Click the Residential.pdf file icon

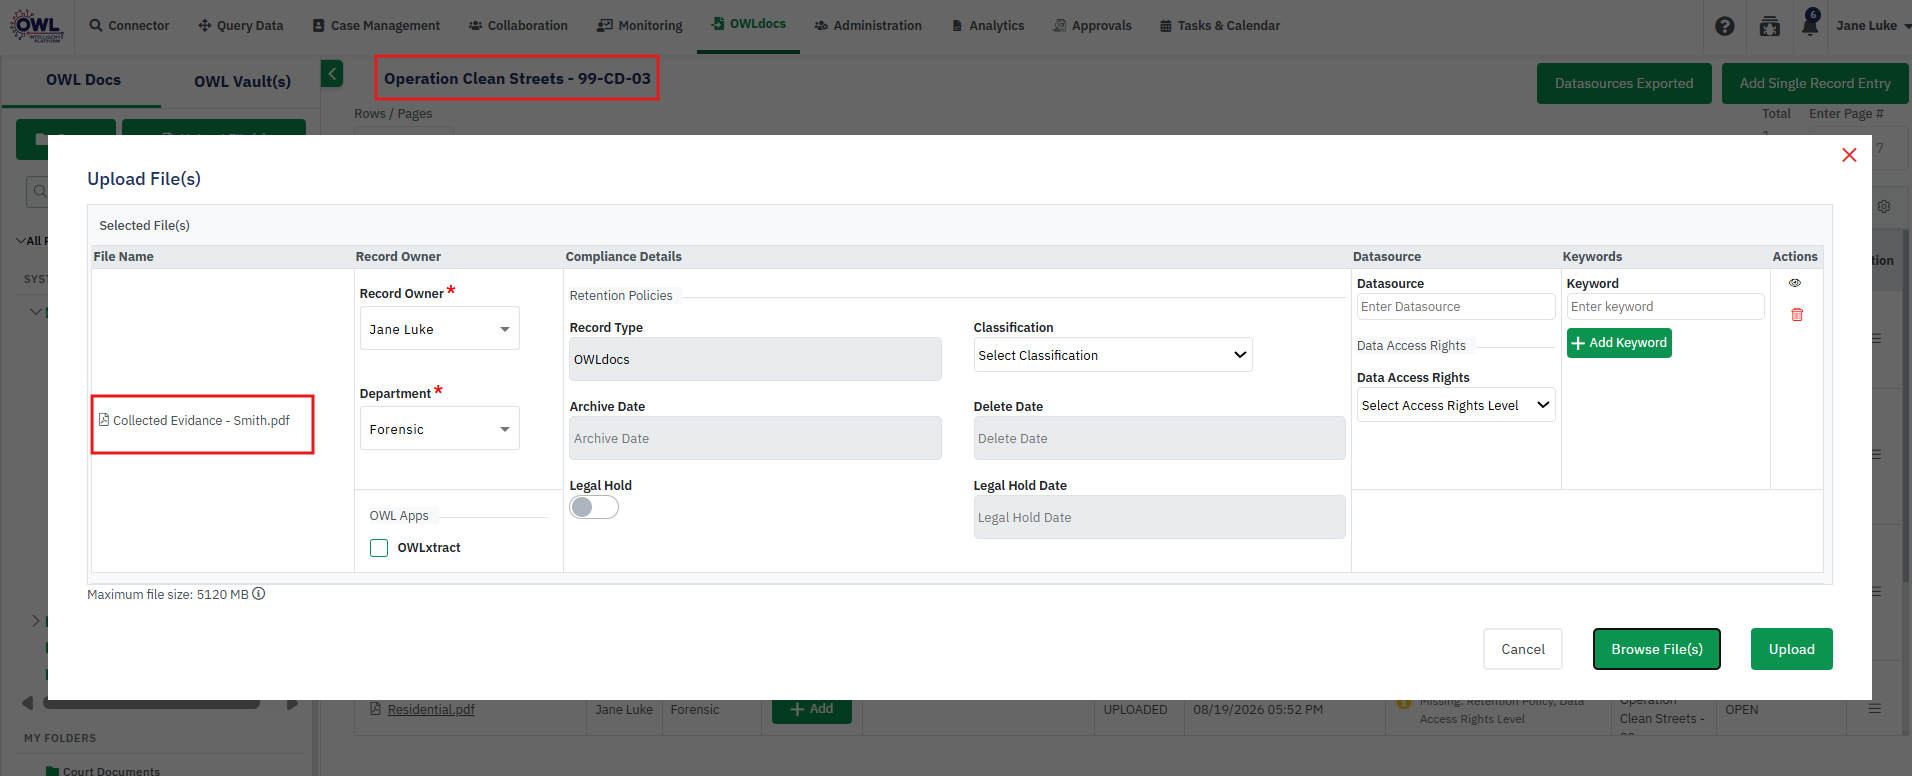376,709
